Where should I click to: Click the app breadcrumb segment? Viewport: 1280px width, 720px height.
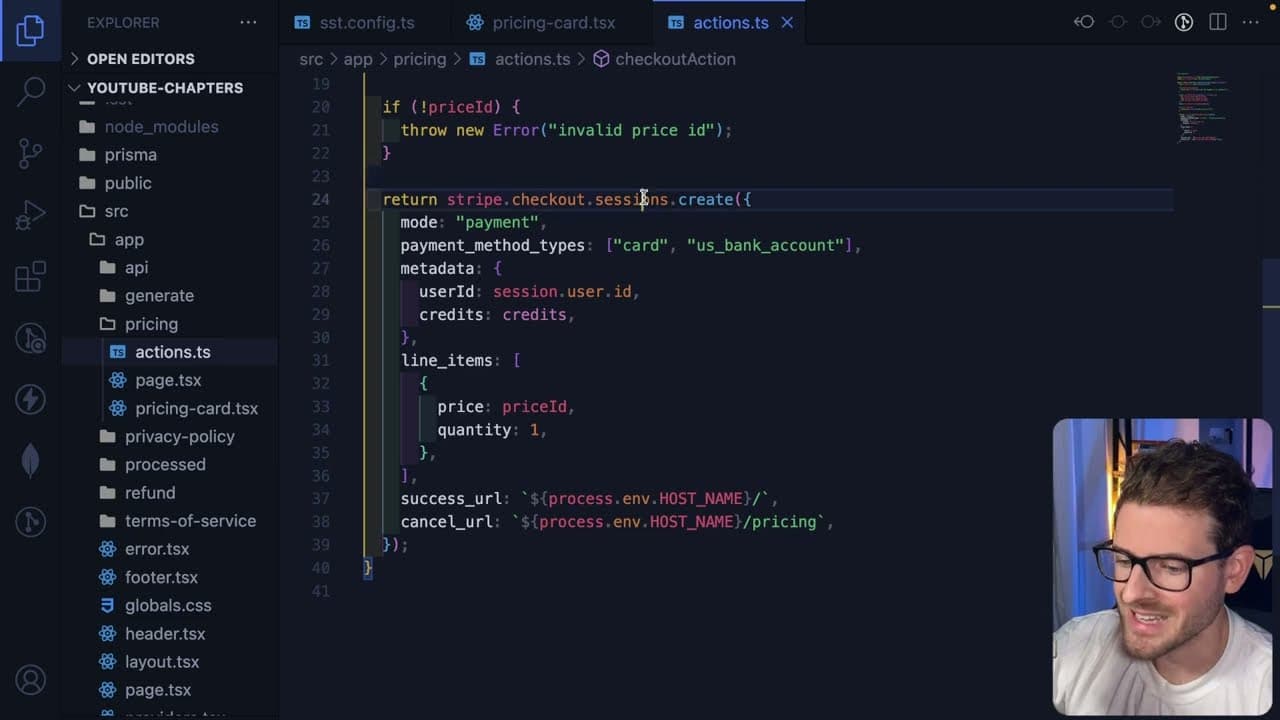(x=358, y=59)
